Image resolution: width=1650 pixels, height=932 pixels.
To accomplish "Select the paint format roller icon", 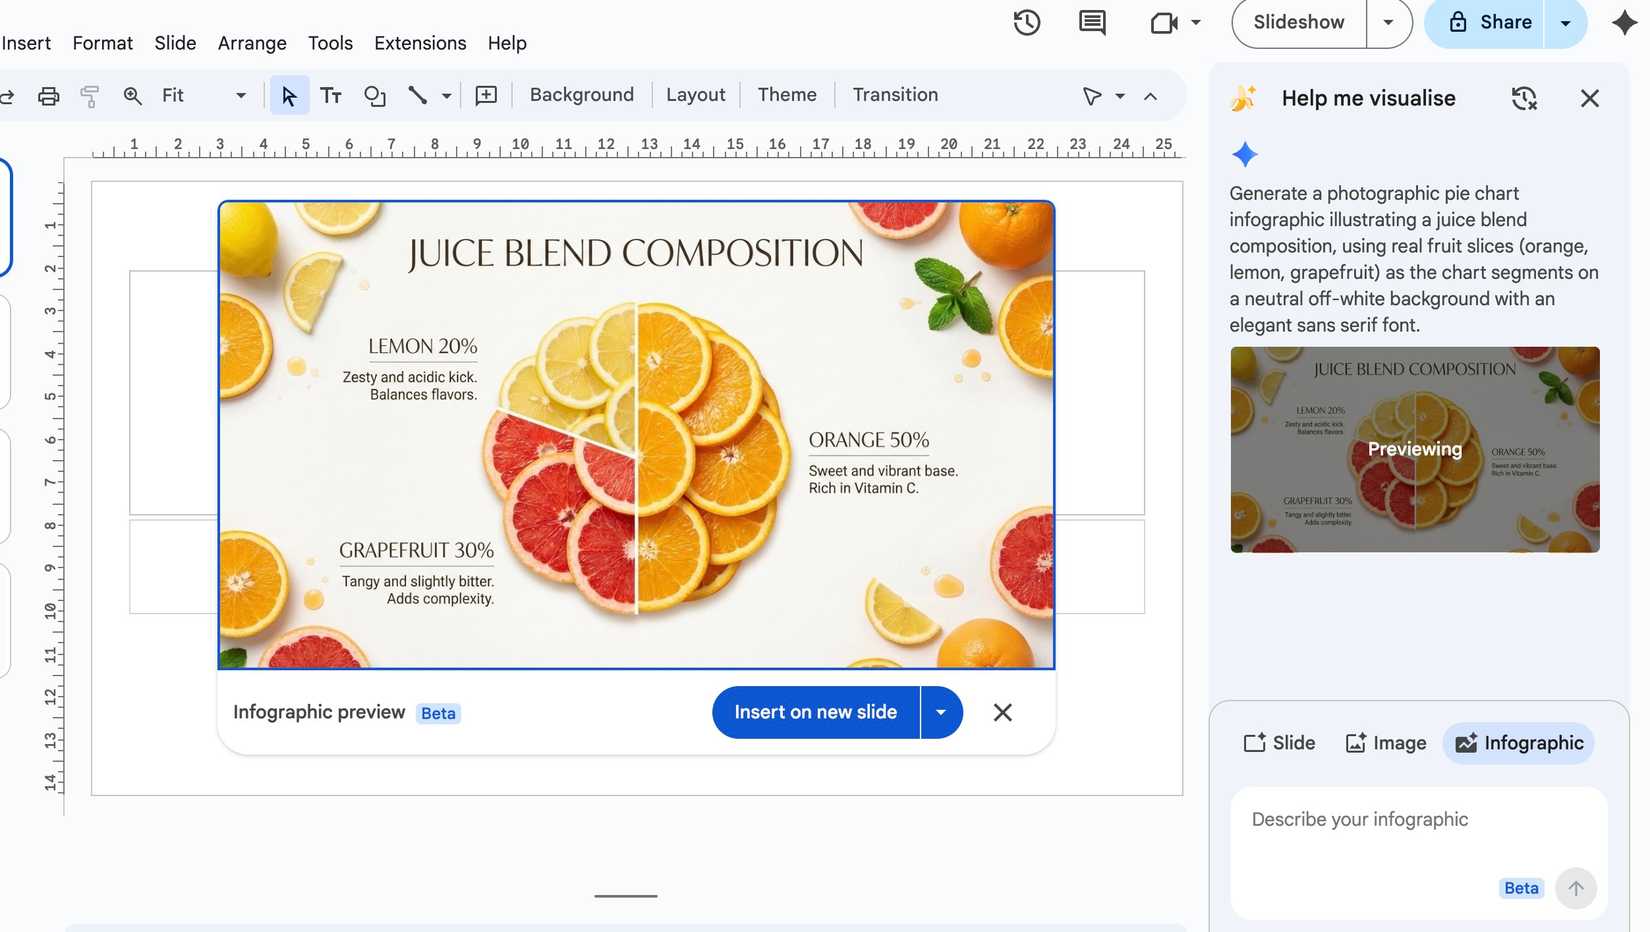I will (90, 96).
